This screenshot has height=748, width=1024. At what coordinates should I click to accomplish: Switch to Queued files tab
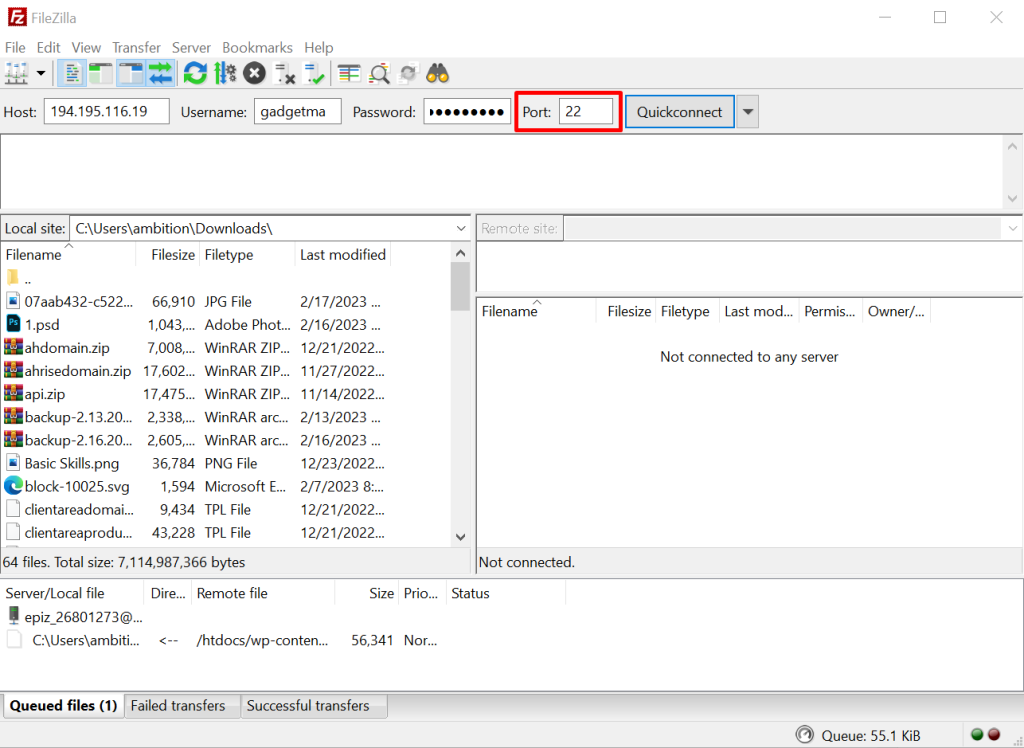(63, 706)
